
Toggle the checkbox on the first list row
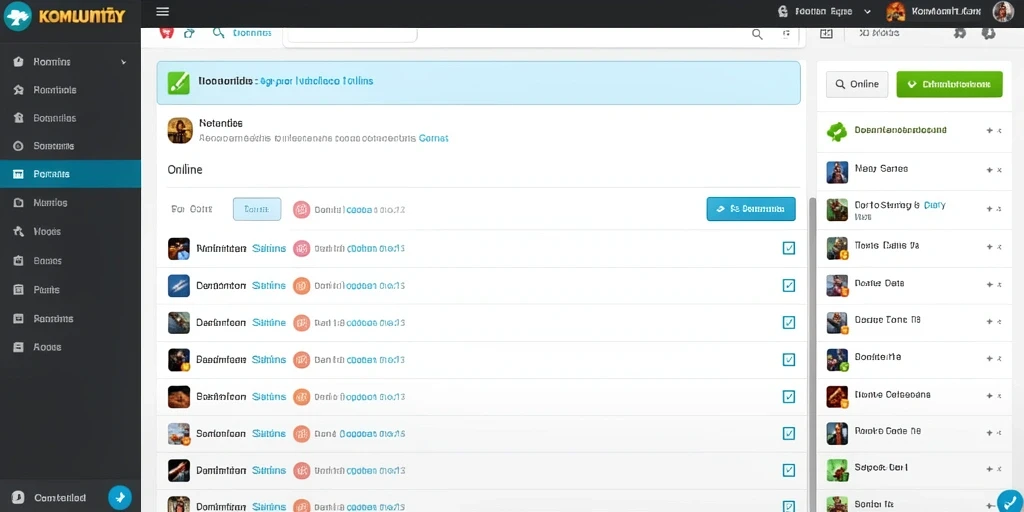[x=789, y=248]
